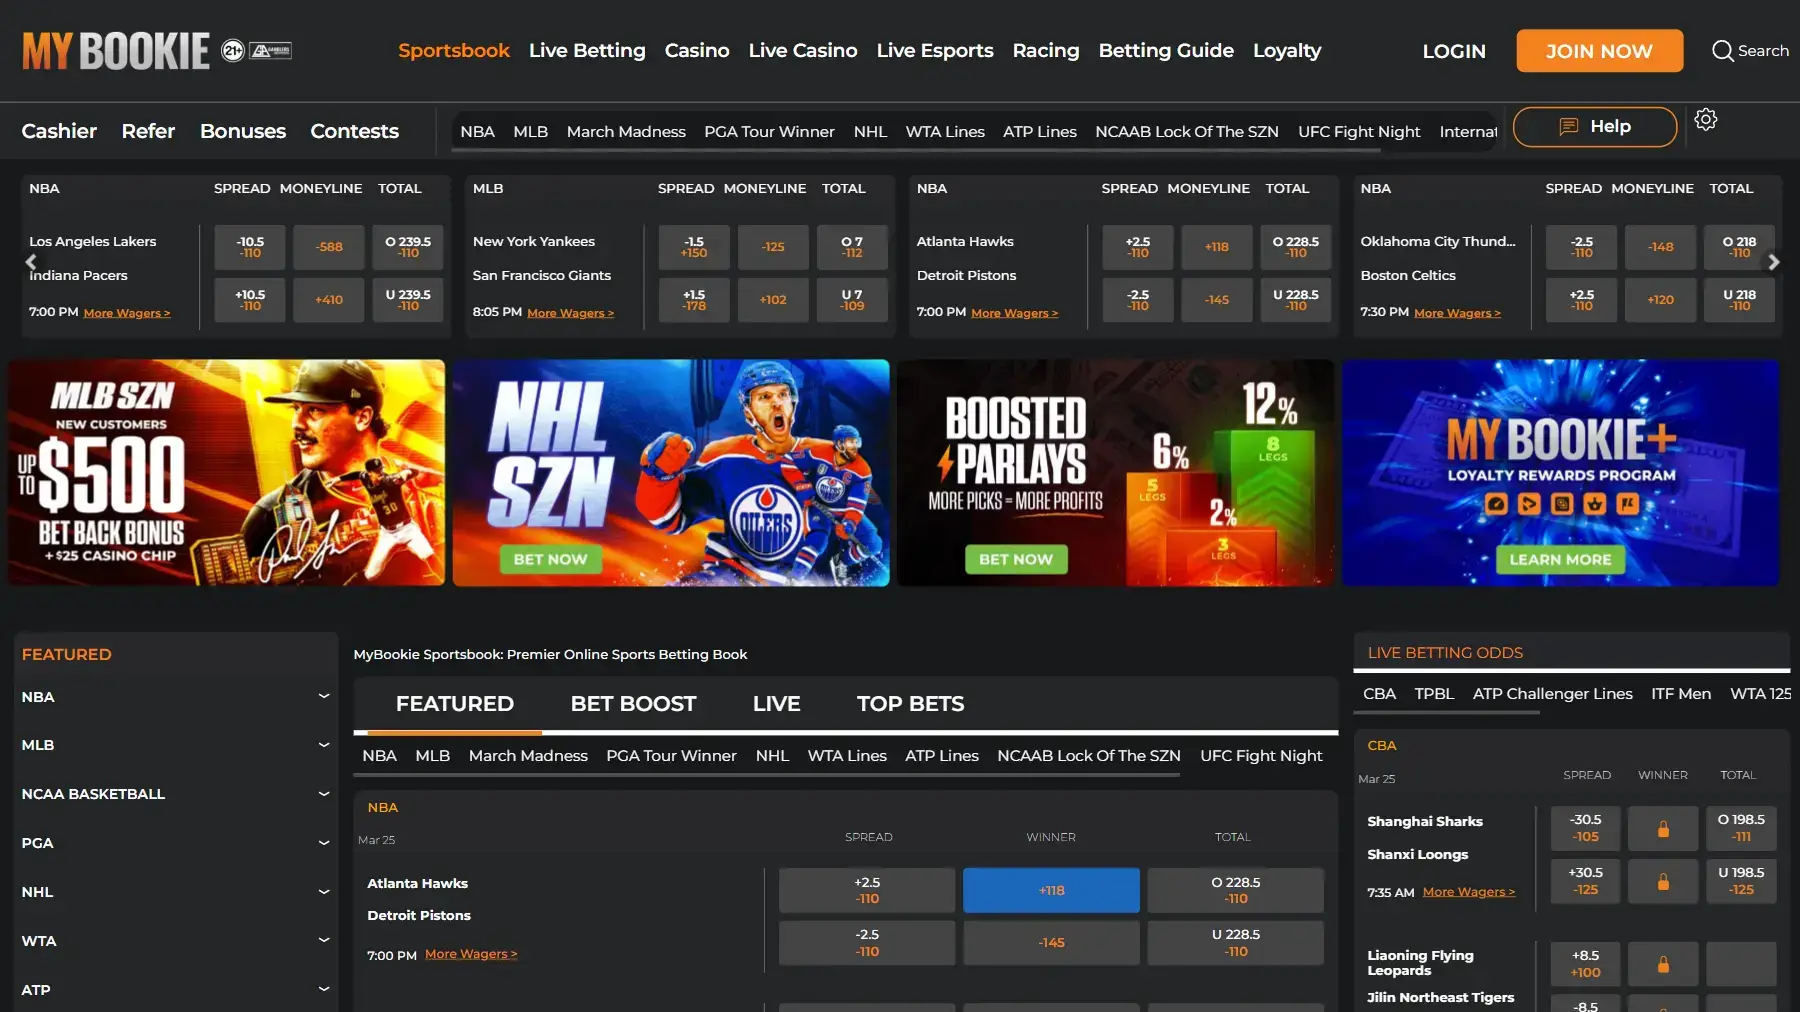Select Shanxi Loongs +30.5 spread
Screen dimensions: 1800x1012
tap(1585, 881)
